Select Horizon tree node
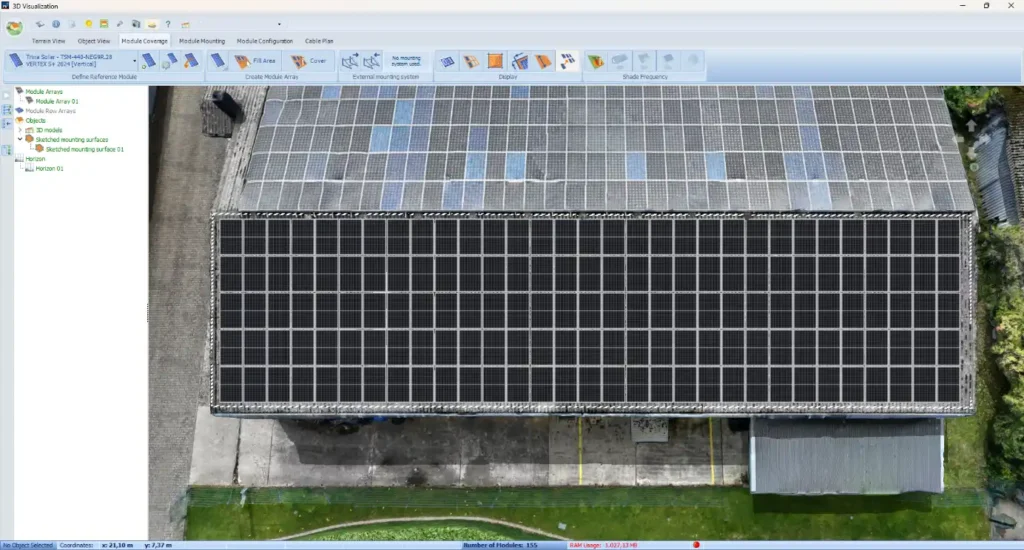The height and width of the screenshot is (550, 1024). tap(35, 159)
